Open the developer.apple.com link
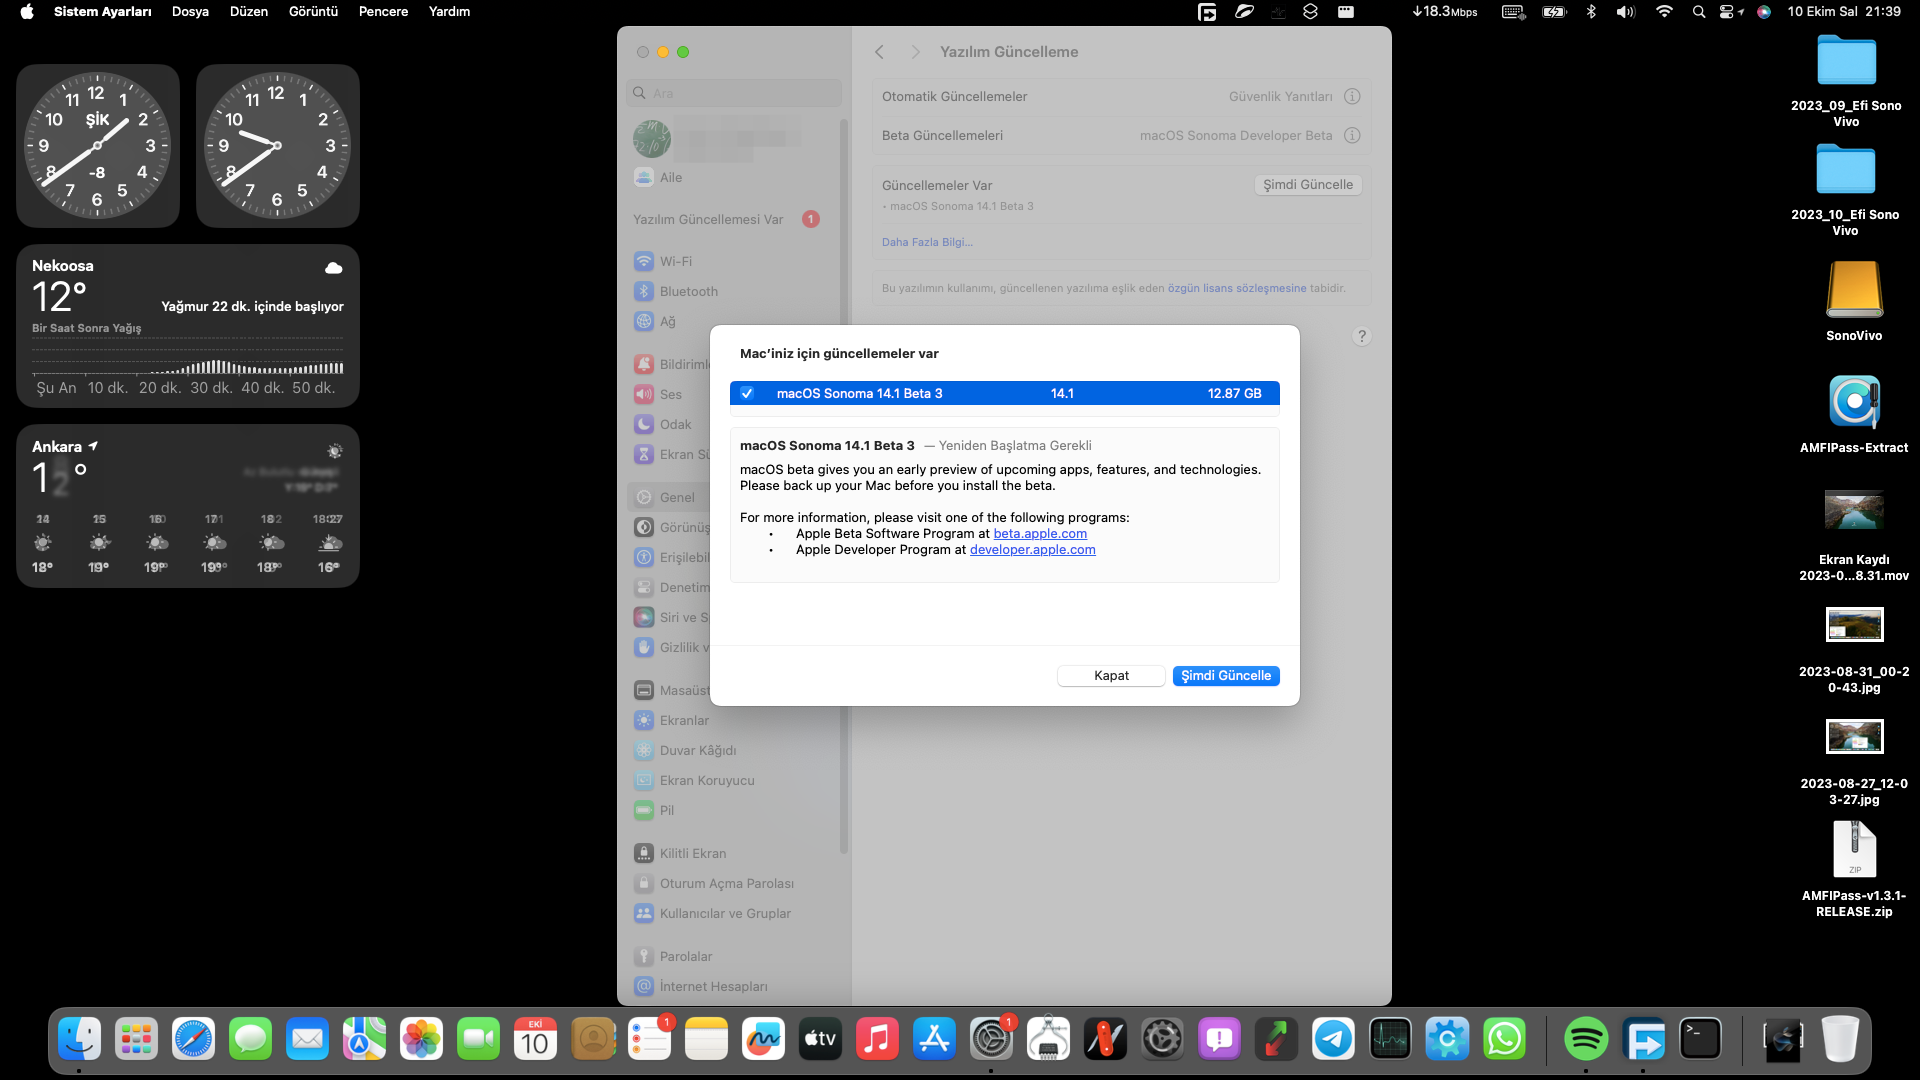This screenshot has width=1920, height=1080. pyautogui.click(x=1032, y=550)
